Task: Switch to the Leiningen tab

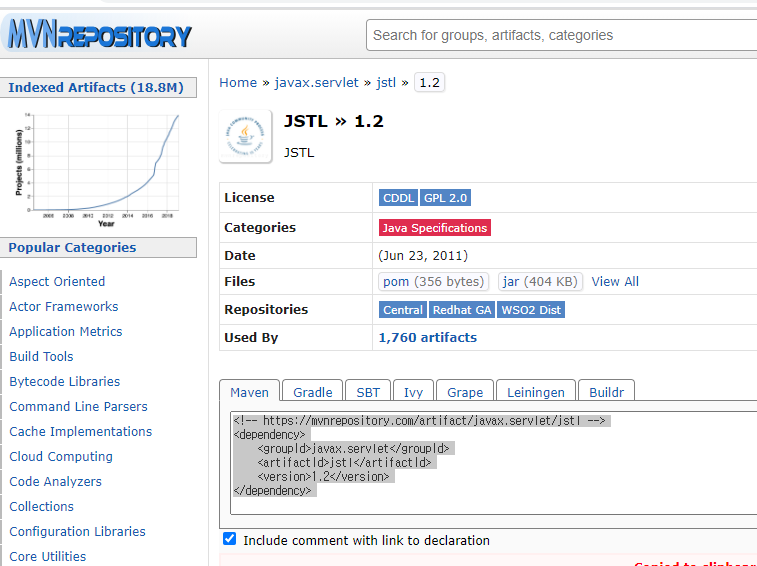Action: coord(536,392)
